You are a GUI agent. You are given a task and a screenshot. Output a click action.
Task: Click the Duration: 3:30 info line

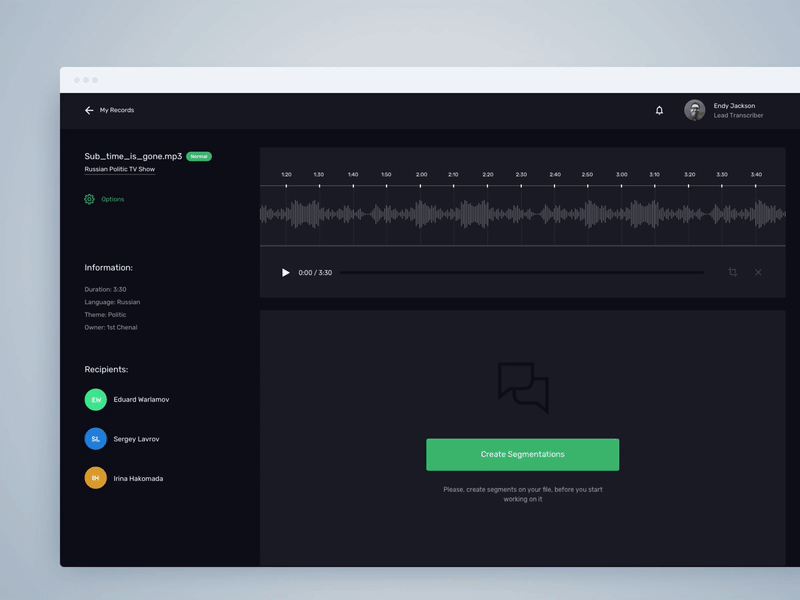pos(106,289)
